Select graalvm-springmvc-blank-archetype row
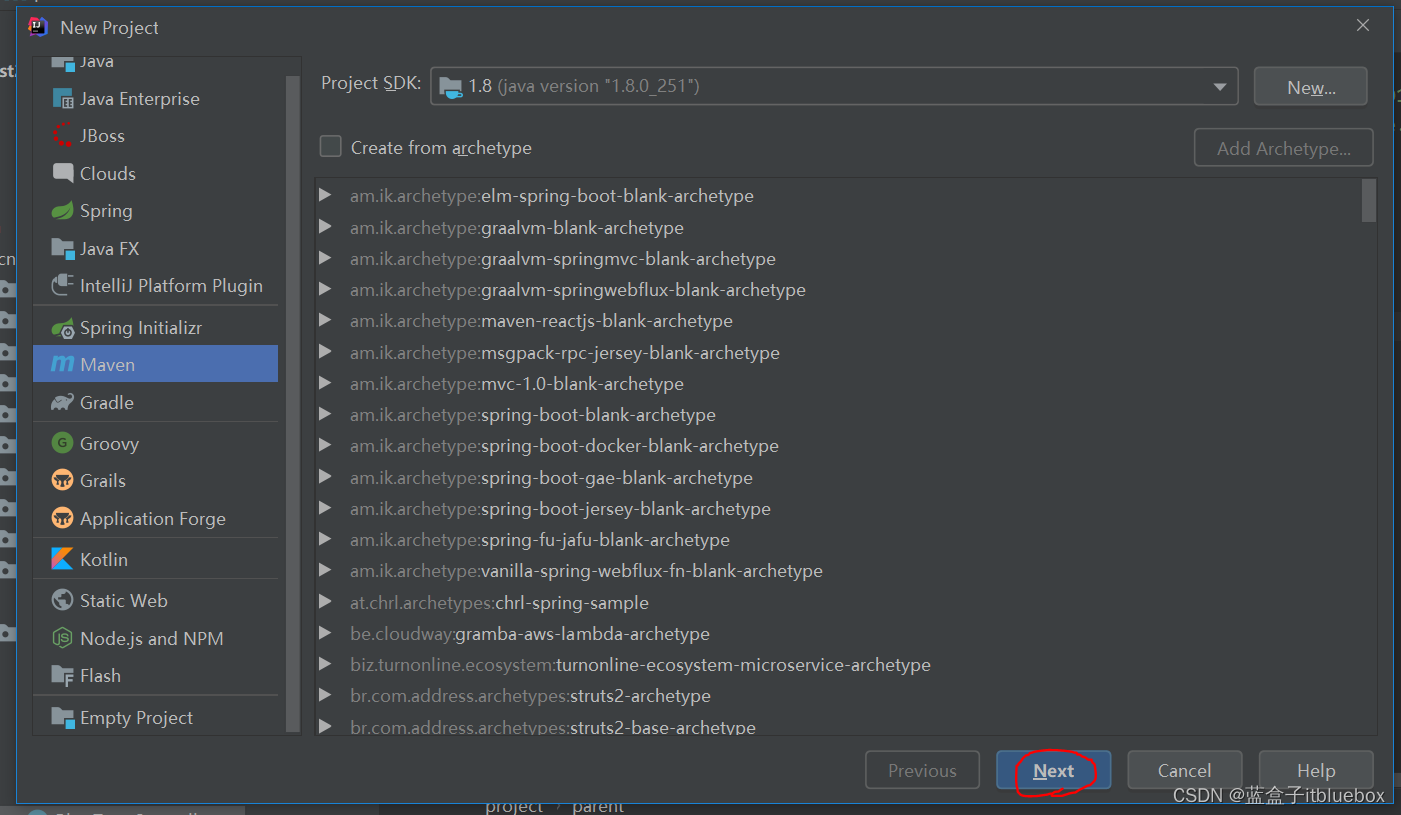Screen dimensions: 1401x815 tap(846, 258)
